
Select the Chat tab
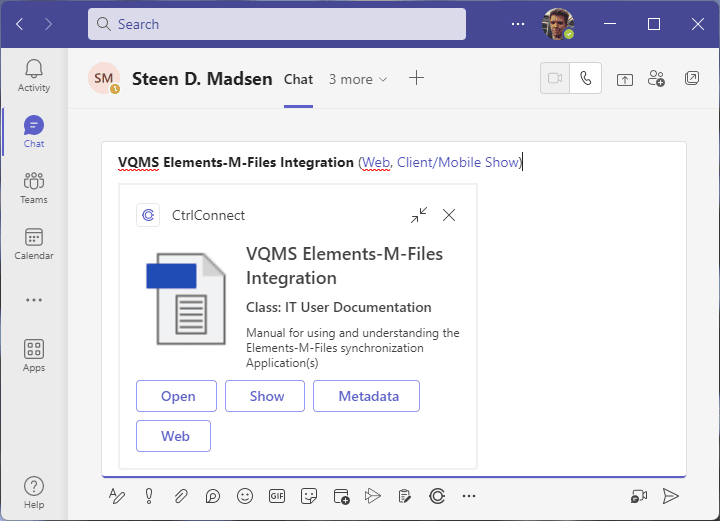point(298,79)
